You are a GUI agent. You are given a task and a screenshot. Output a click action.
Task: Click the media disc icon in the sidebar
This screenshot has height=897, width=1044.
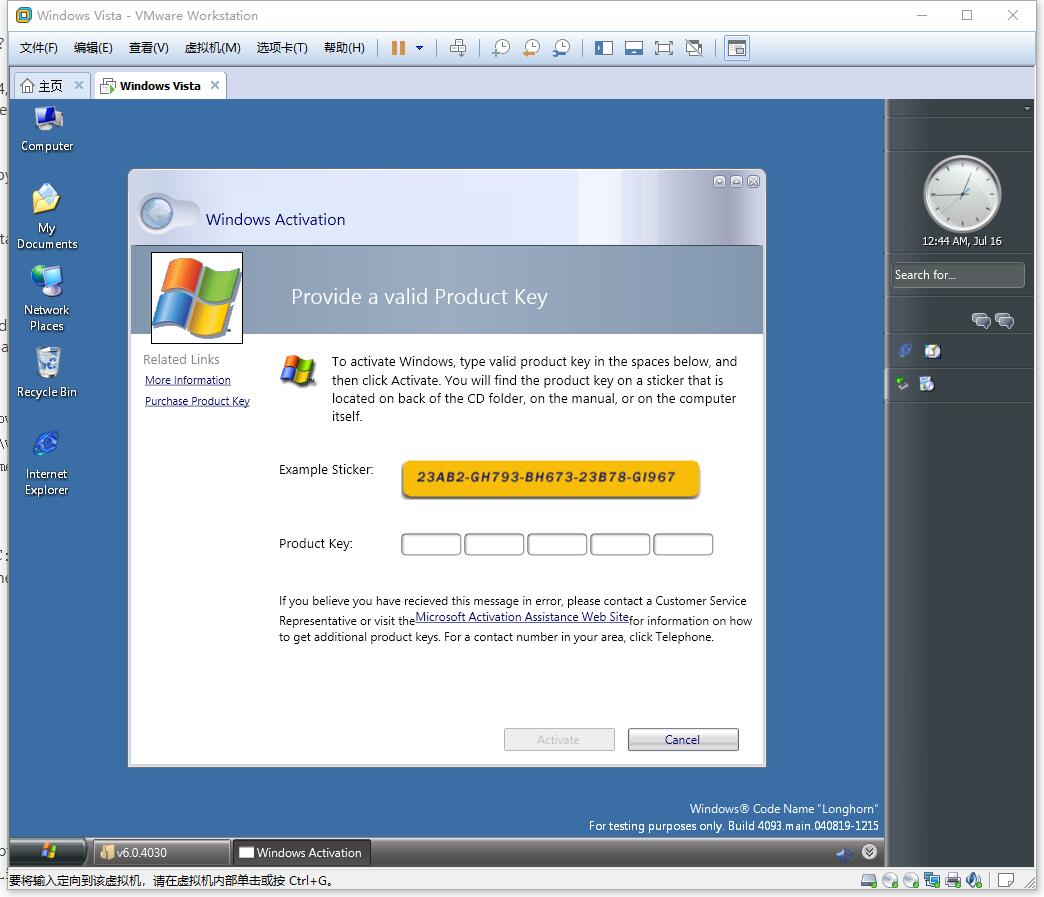click(932, 351)
